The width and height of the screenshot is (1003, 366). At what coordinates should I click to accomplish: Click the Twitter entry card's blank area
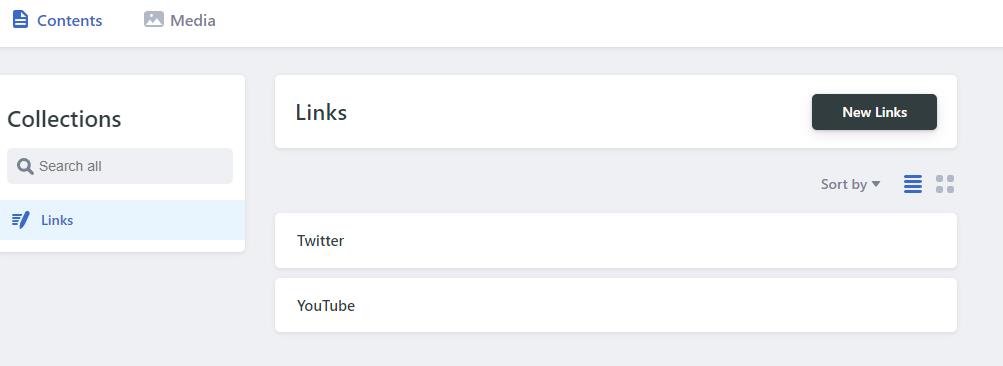coord(640,241)
